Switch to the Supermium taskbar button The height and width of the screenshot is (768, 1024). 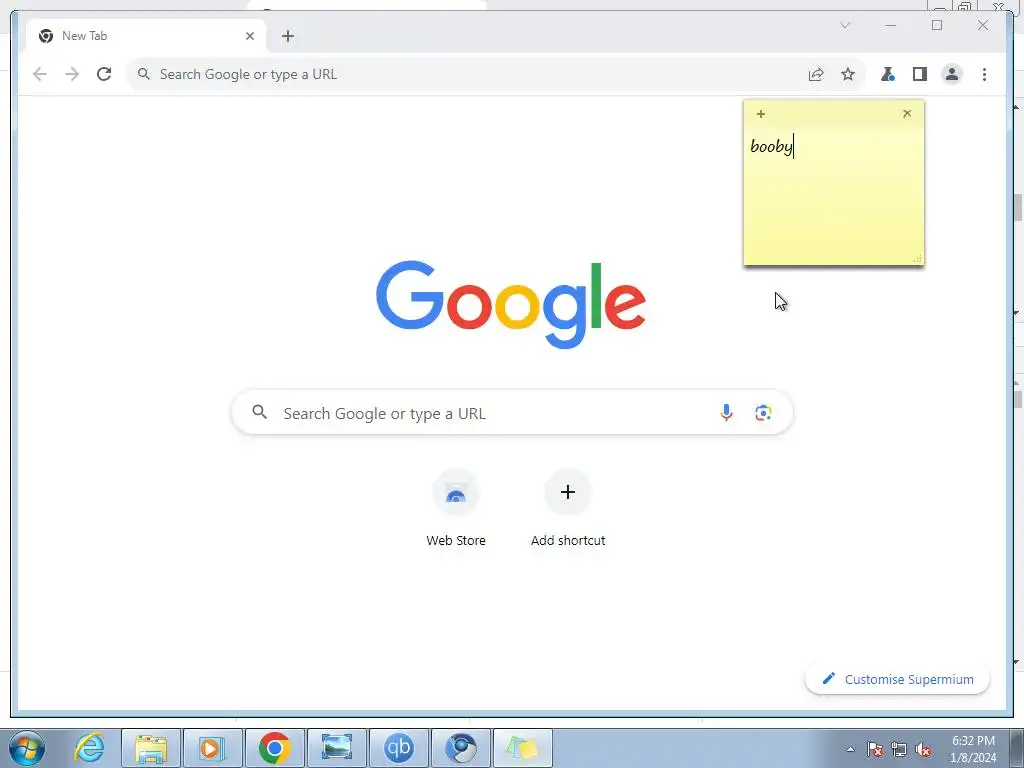coord(460,748)
